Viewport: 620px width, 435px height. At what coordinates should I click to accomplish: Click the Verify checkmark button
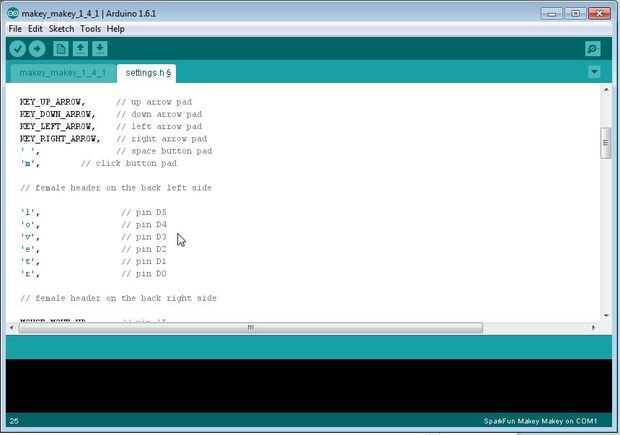pyautogui.click(x=17, y=49)
